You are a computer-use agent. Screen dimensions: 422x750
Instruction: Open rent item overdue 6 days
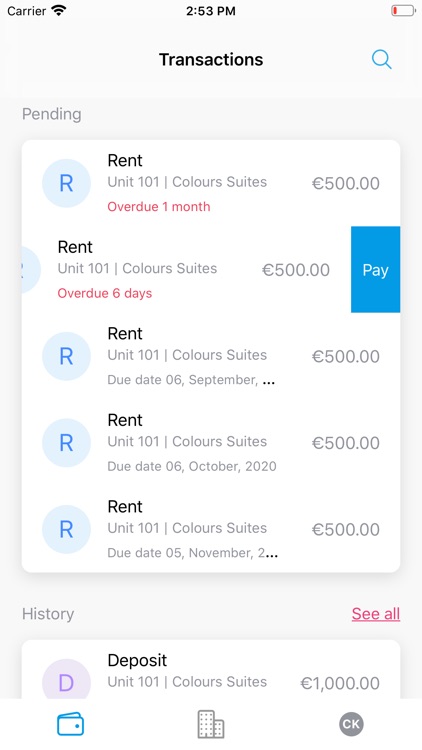tap(187, 270)
